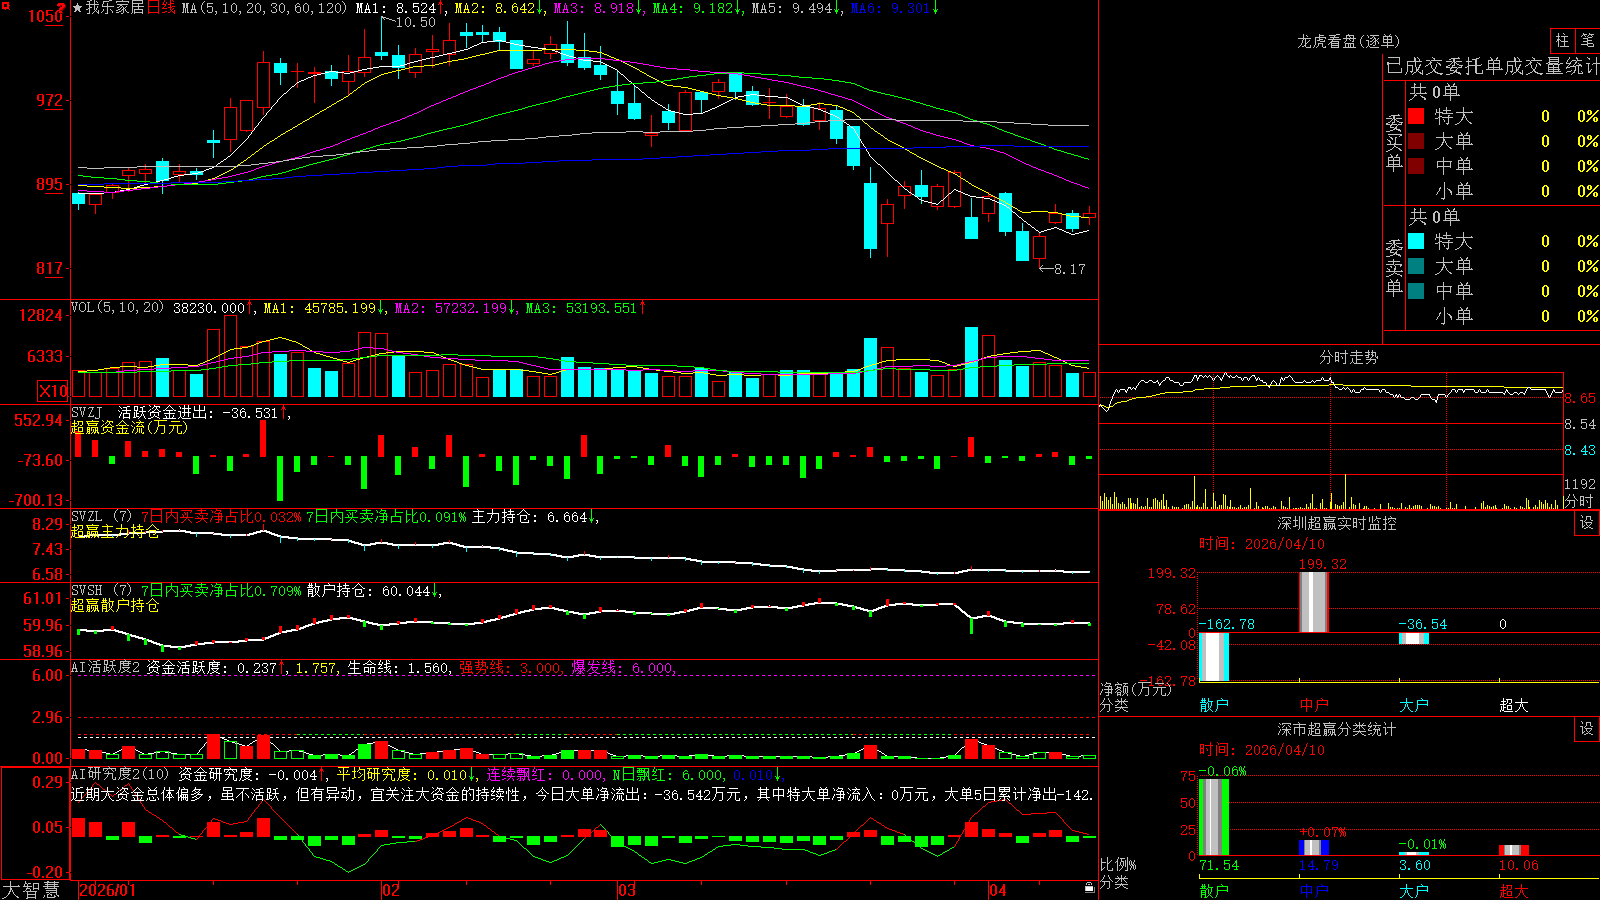This screenshot has height=900, width=1600.
Task: Click the AI研究度2(10) indicator title
Action: pos(120,774)
